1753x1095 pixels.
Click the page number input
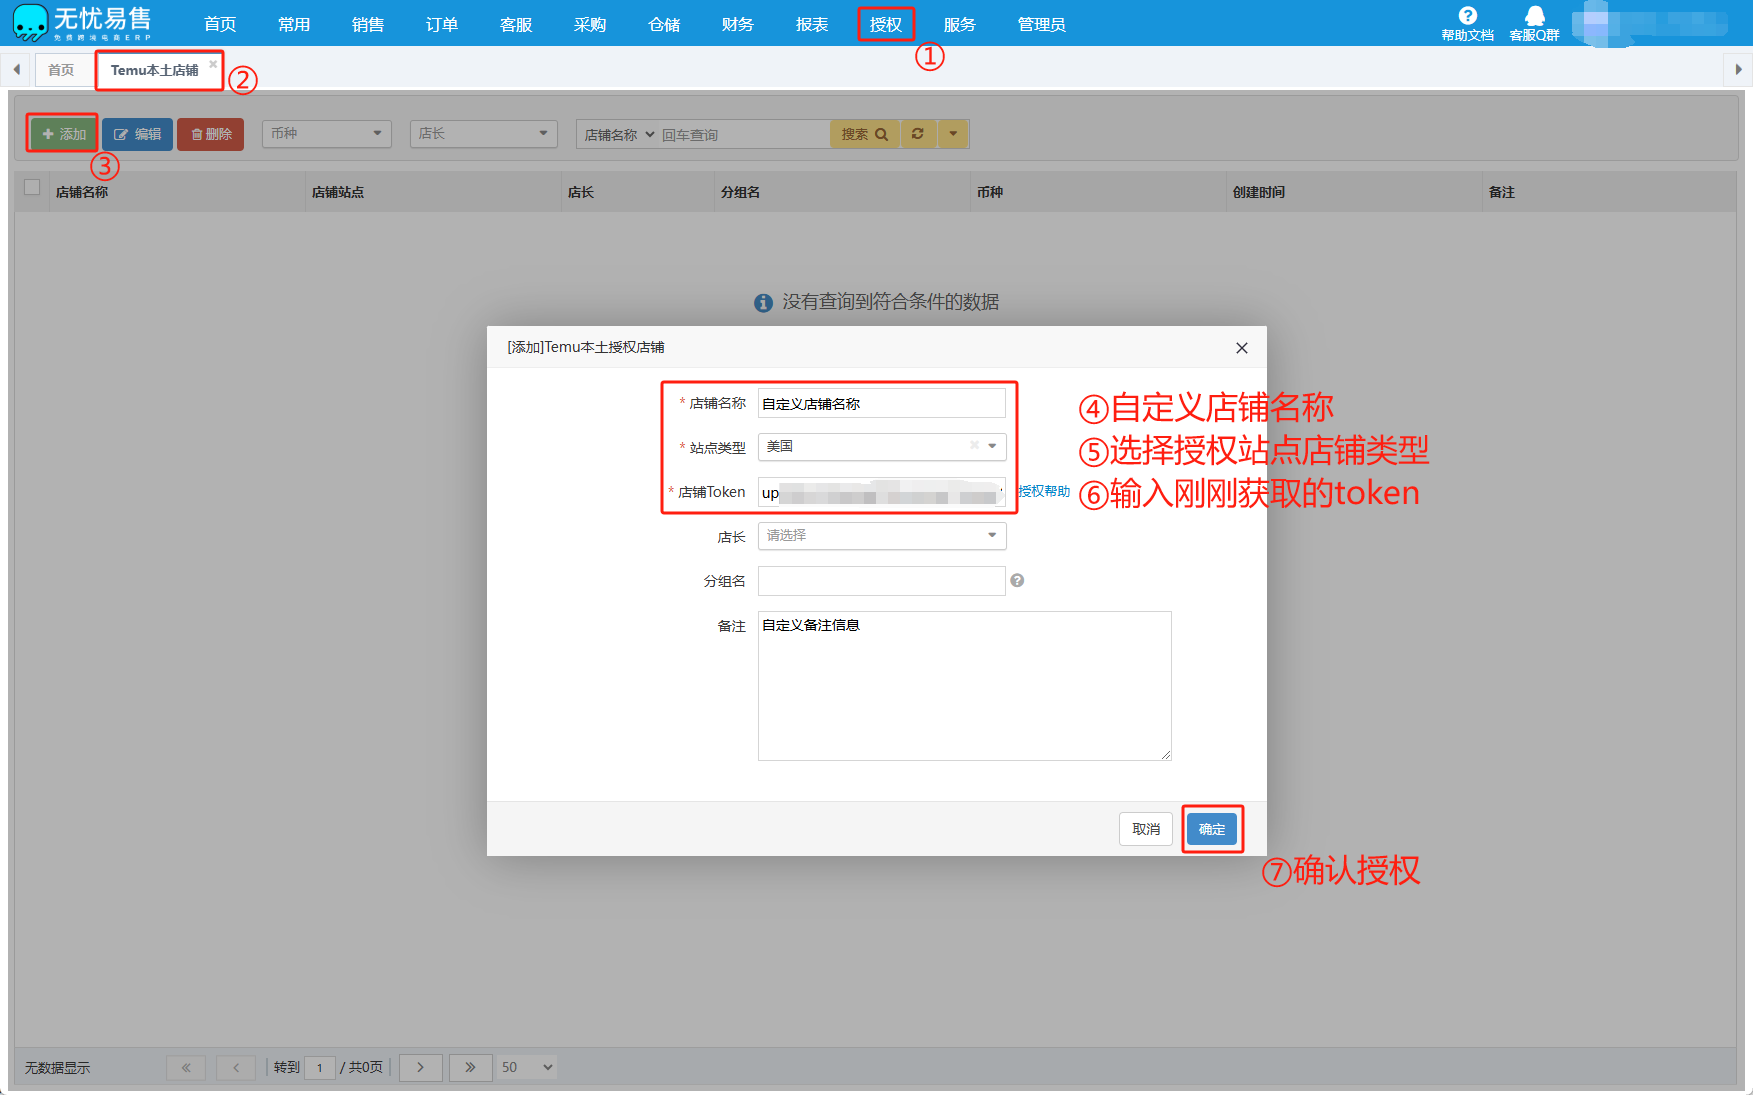point(320,1067)
